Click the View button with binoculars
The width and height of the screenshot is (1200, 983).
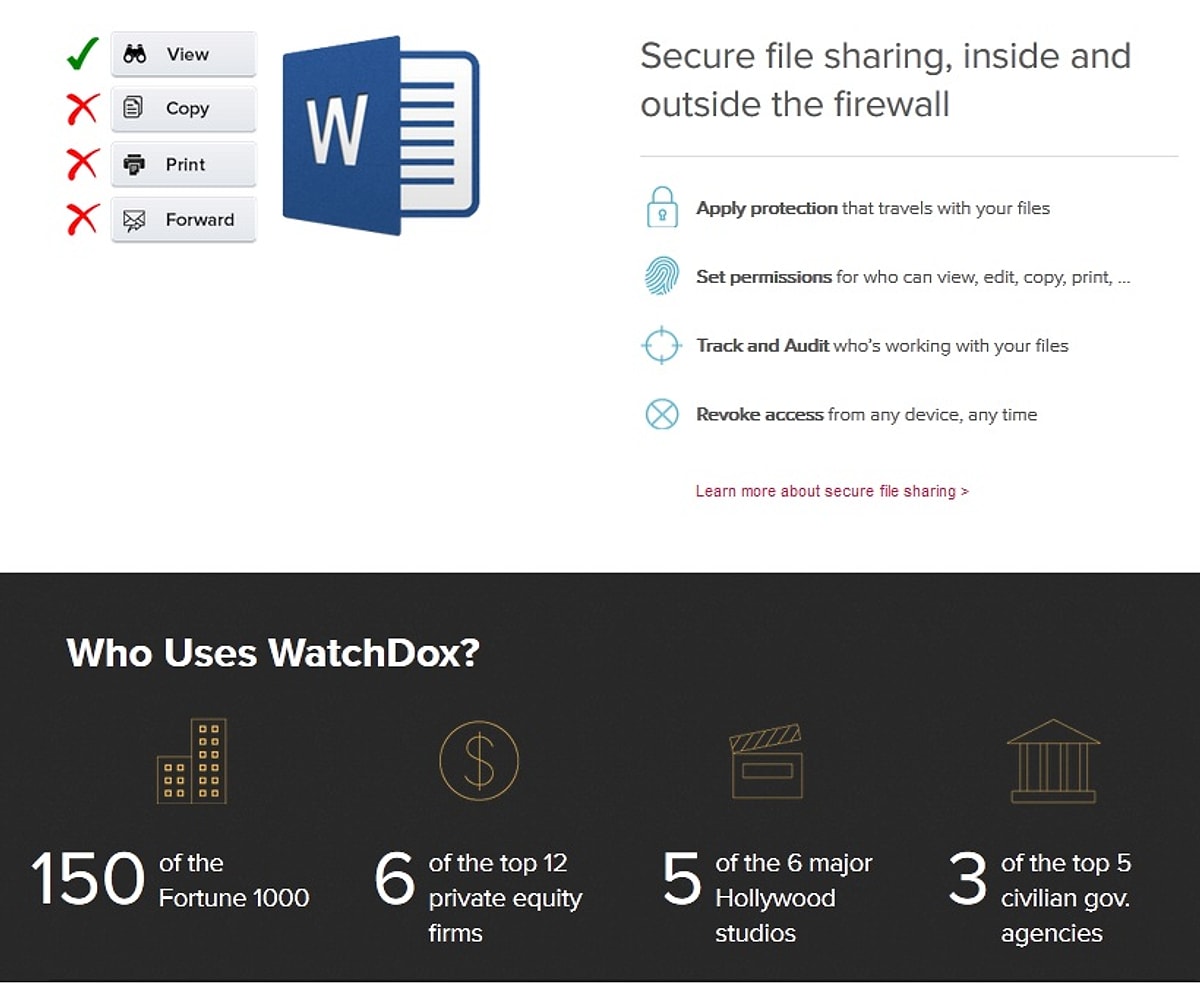(183, 54)
